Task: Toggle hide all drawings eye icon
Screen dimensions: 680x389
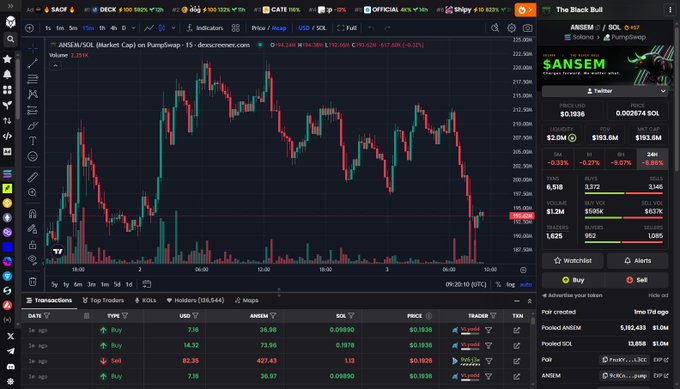Action: pos(33,260)
